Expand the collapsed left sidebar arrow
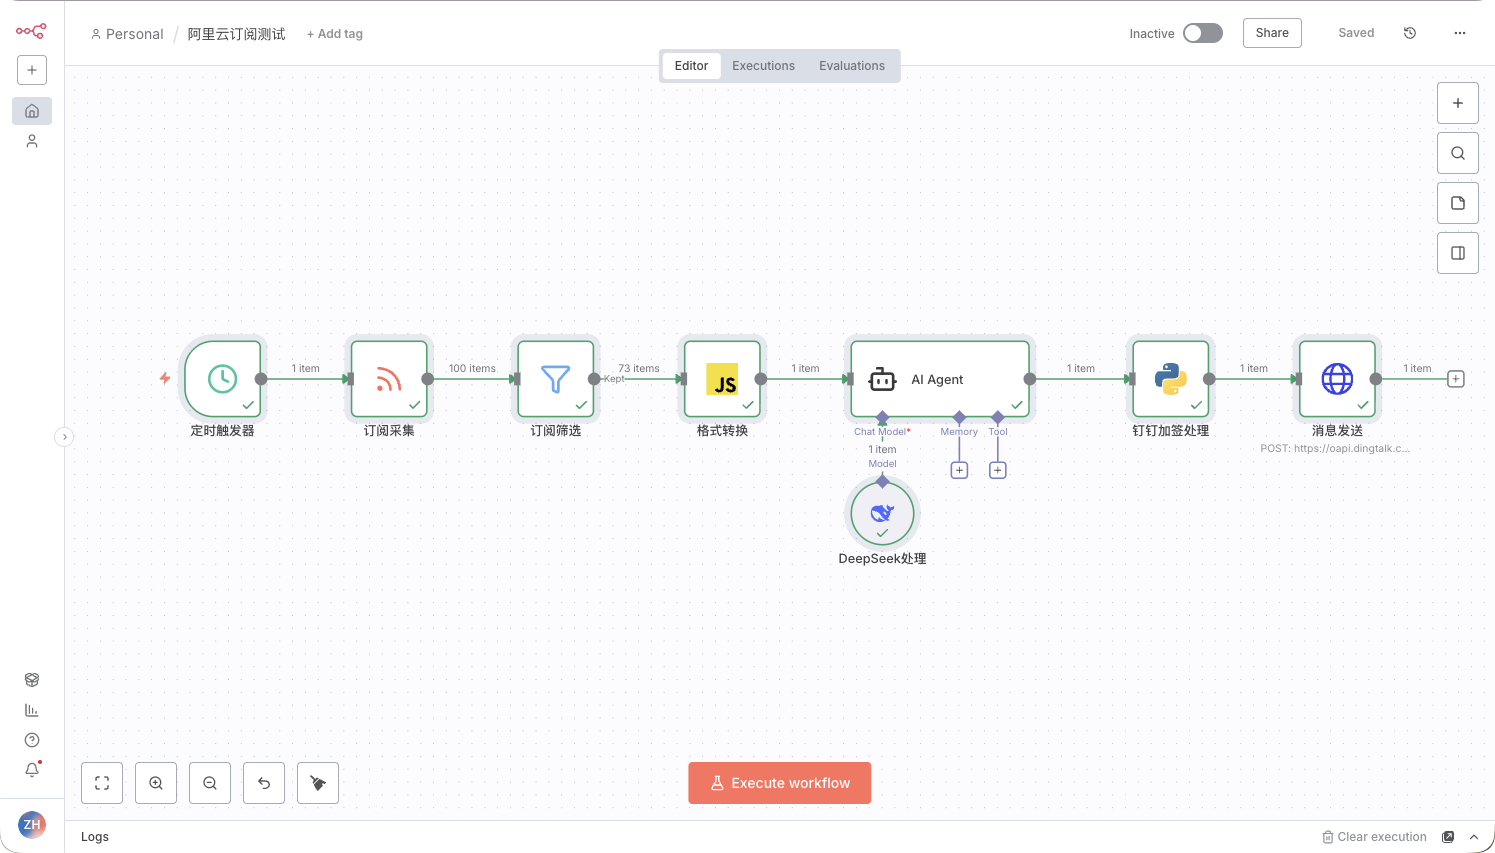 tap(64, 437)
